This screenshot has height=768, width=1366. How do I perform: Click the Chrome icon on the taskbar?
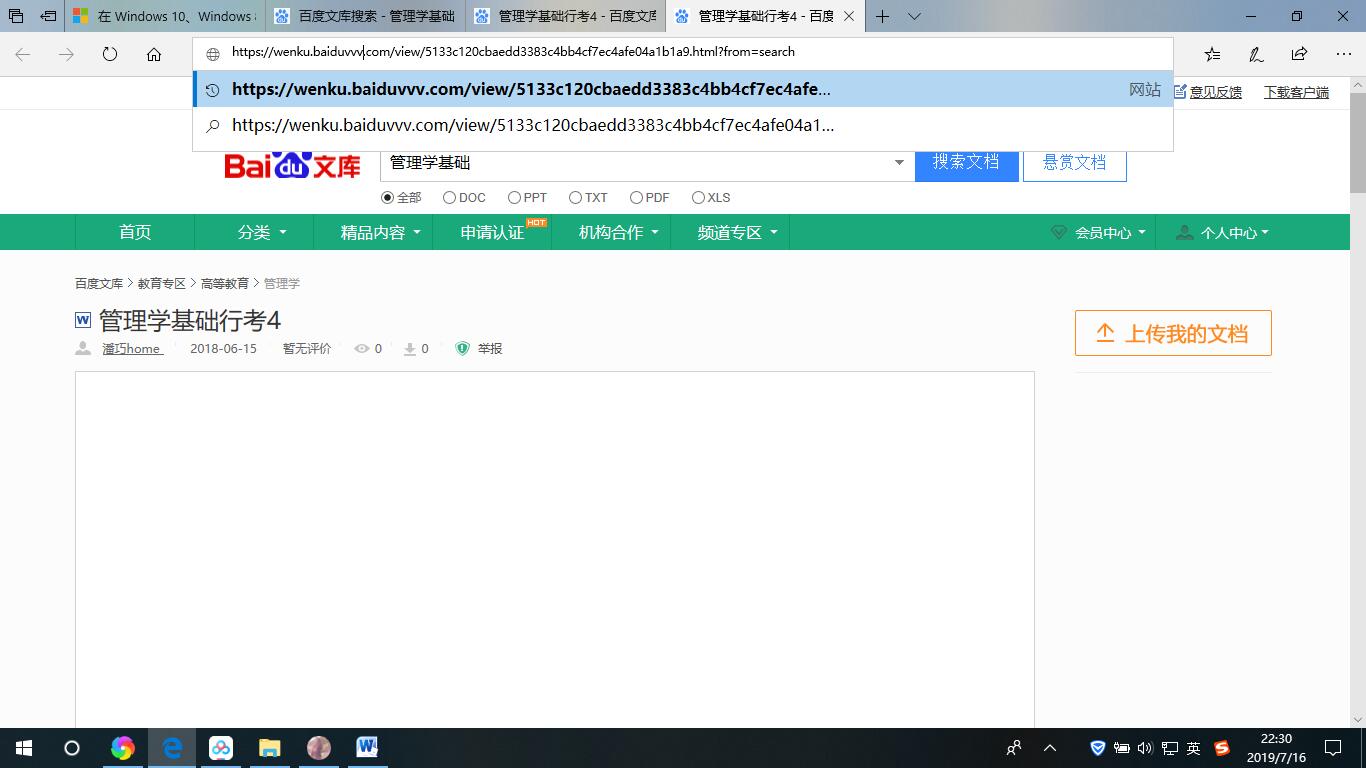click(x=123, y=747)
